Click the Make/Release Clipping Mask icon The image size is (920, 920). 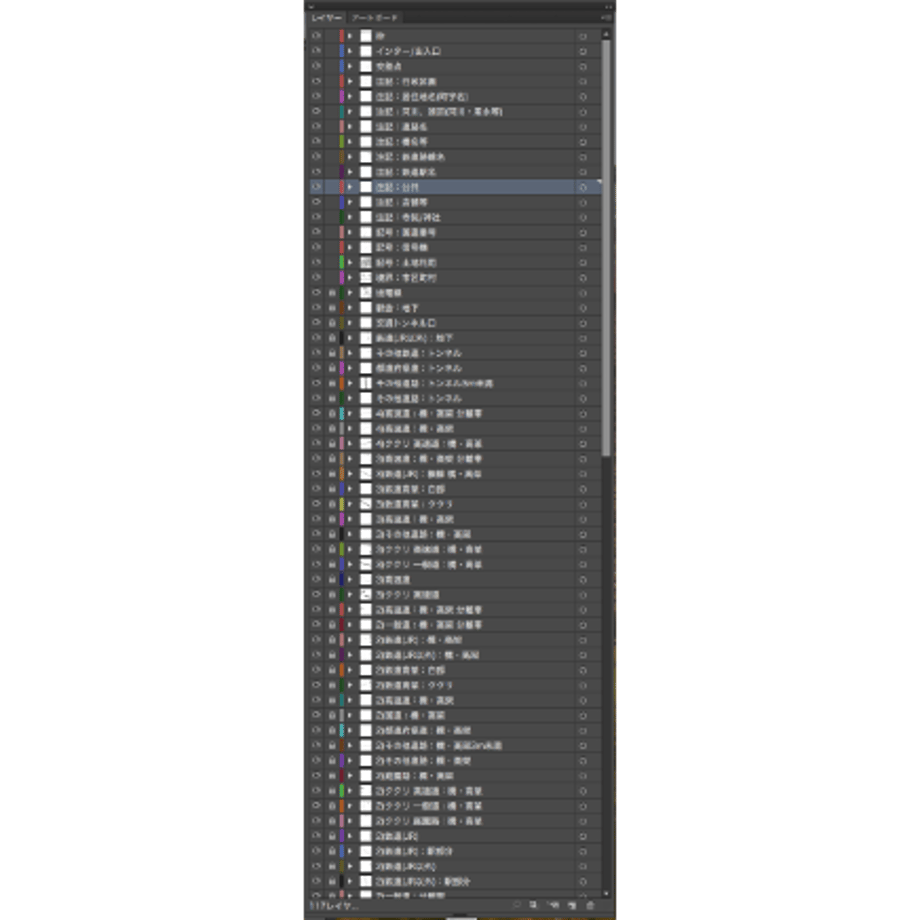click(534, 905)
